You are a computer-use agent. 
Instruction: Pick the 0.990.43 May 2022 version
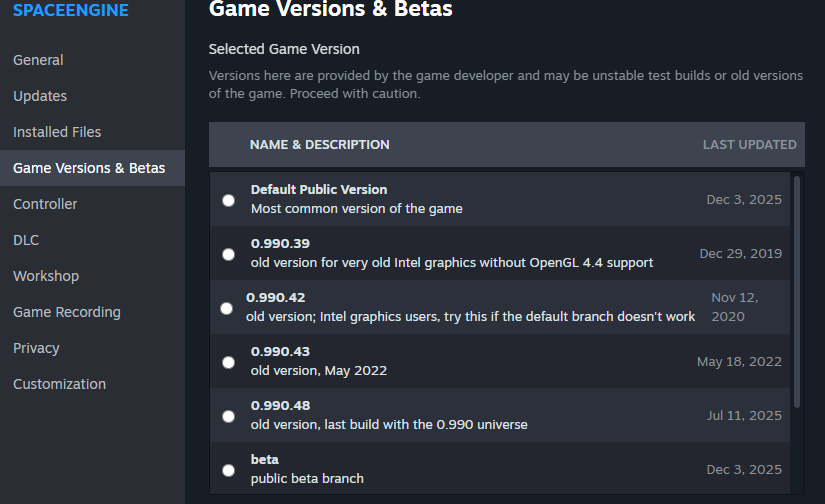(229, 362)
